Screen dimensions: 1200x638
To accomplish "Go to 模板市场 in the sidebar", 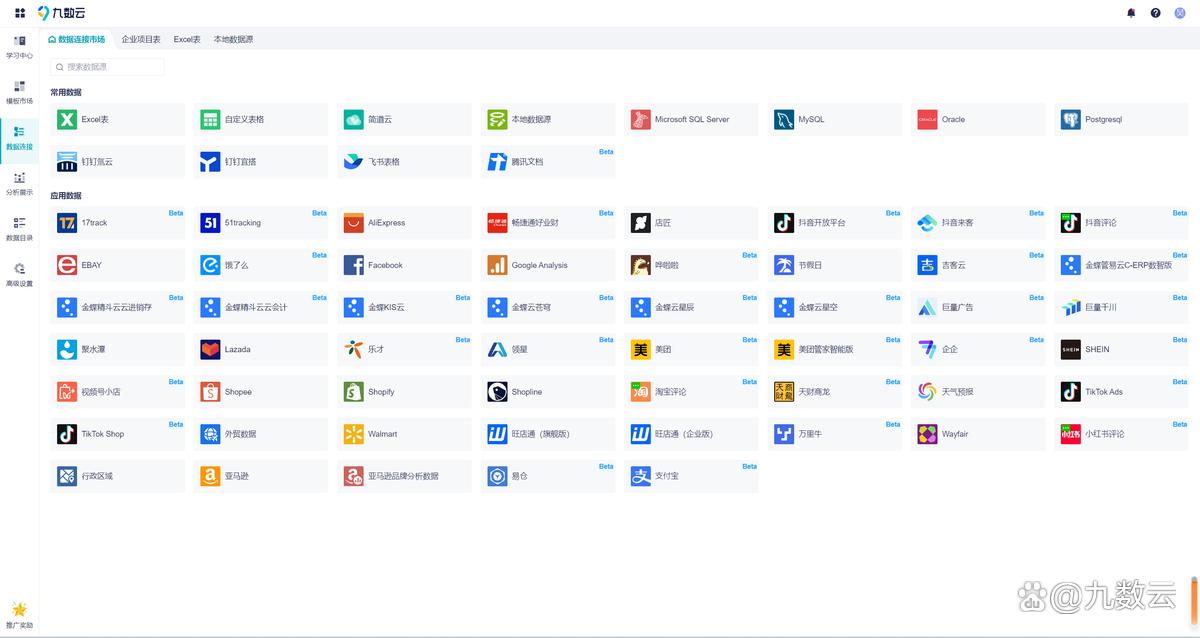I will 19,92.
